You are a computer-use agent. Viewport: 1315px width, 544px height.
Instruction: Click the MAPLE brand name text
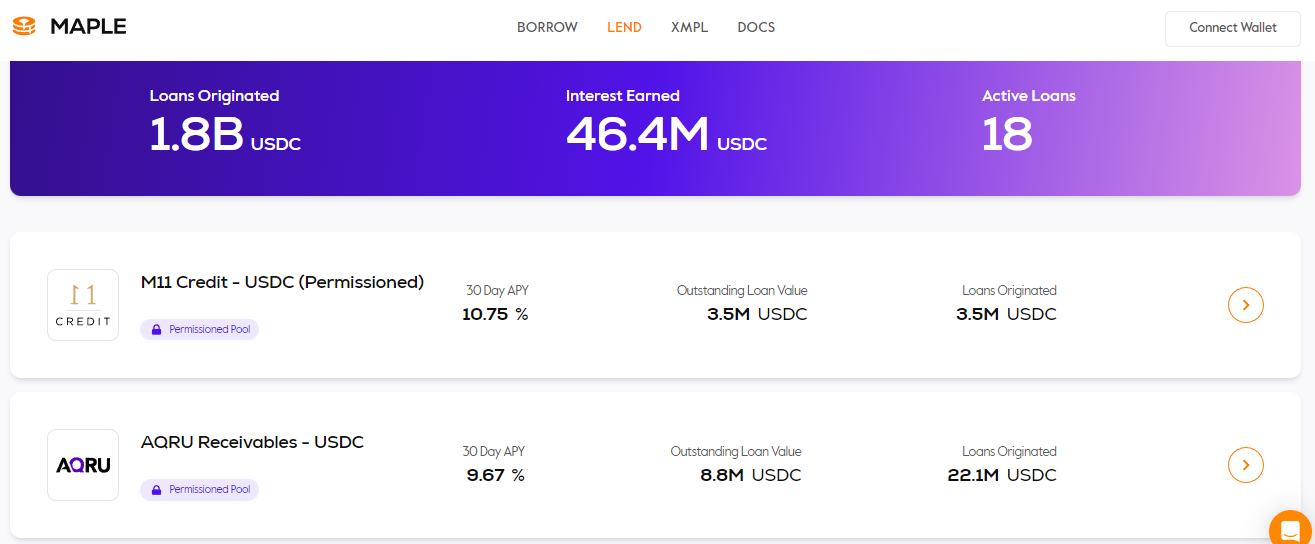click(x=88, y=27)
